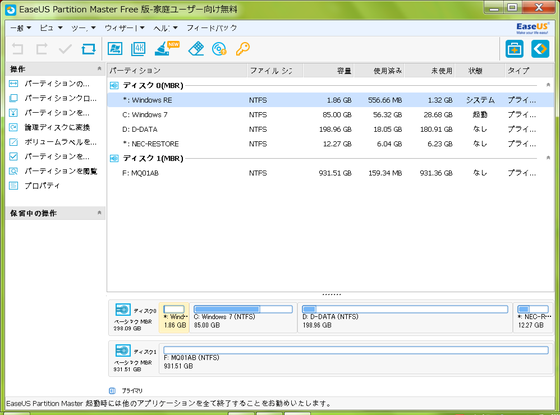Click NEC-RESTORE block in disk map
The width and height of the screenshot is (560, 415).
point(533,317)
